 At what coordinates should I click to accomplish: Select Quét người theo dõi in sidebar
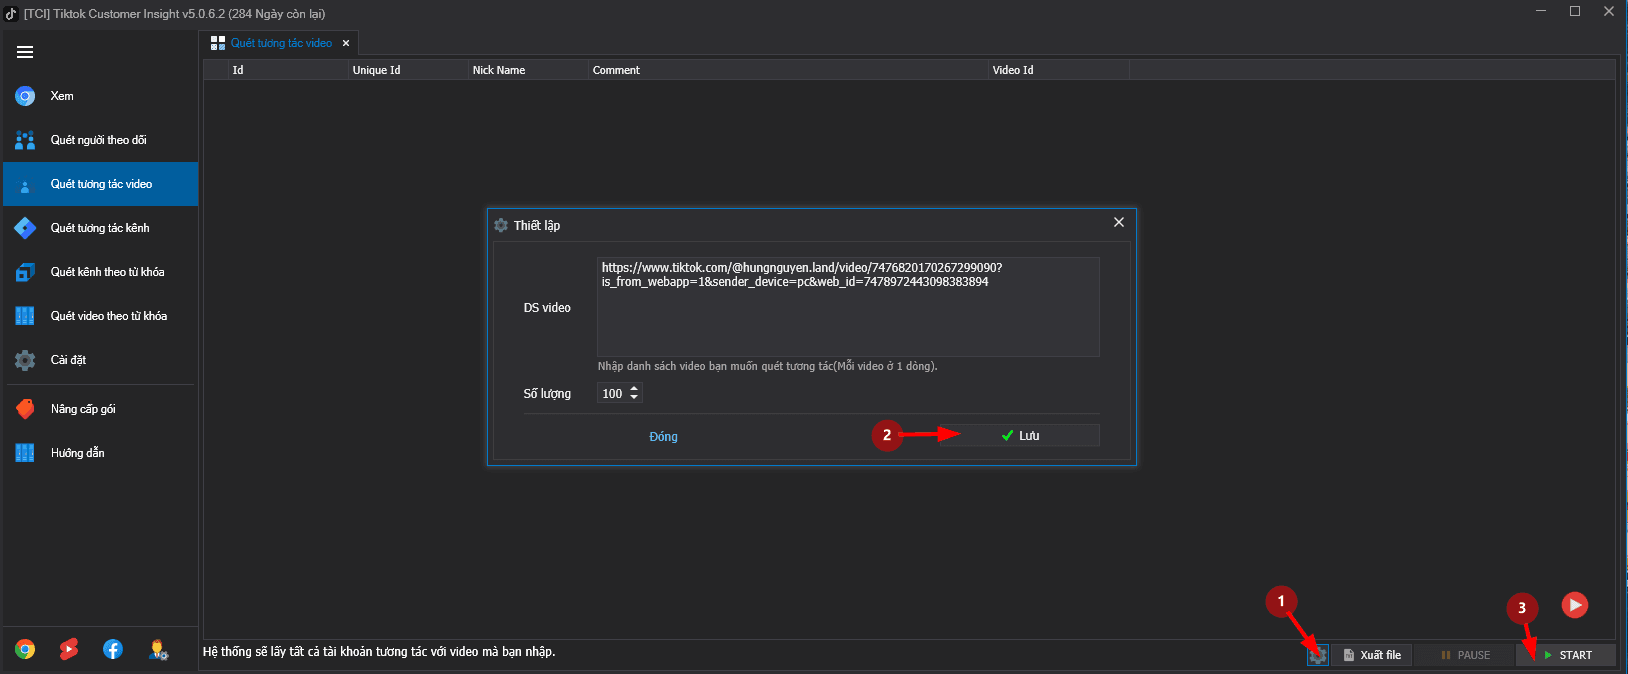[x=101, y=140]
